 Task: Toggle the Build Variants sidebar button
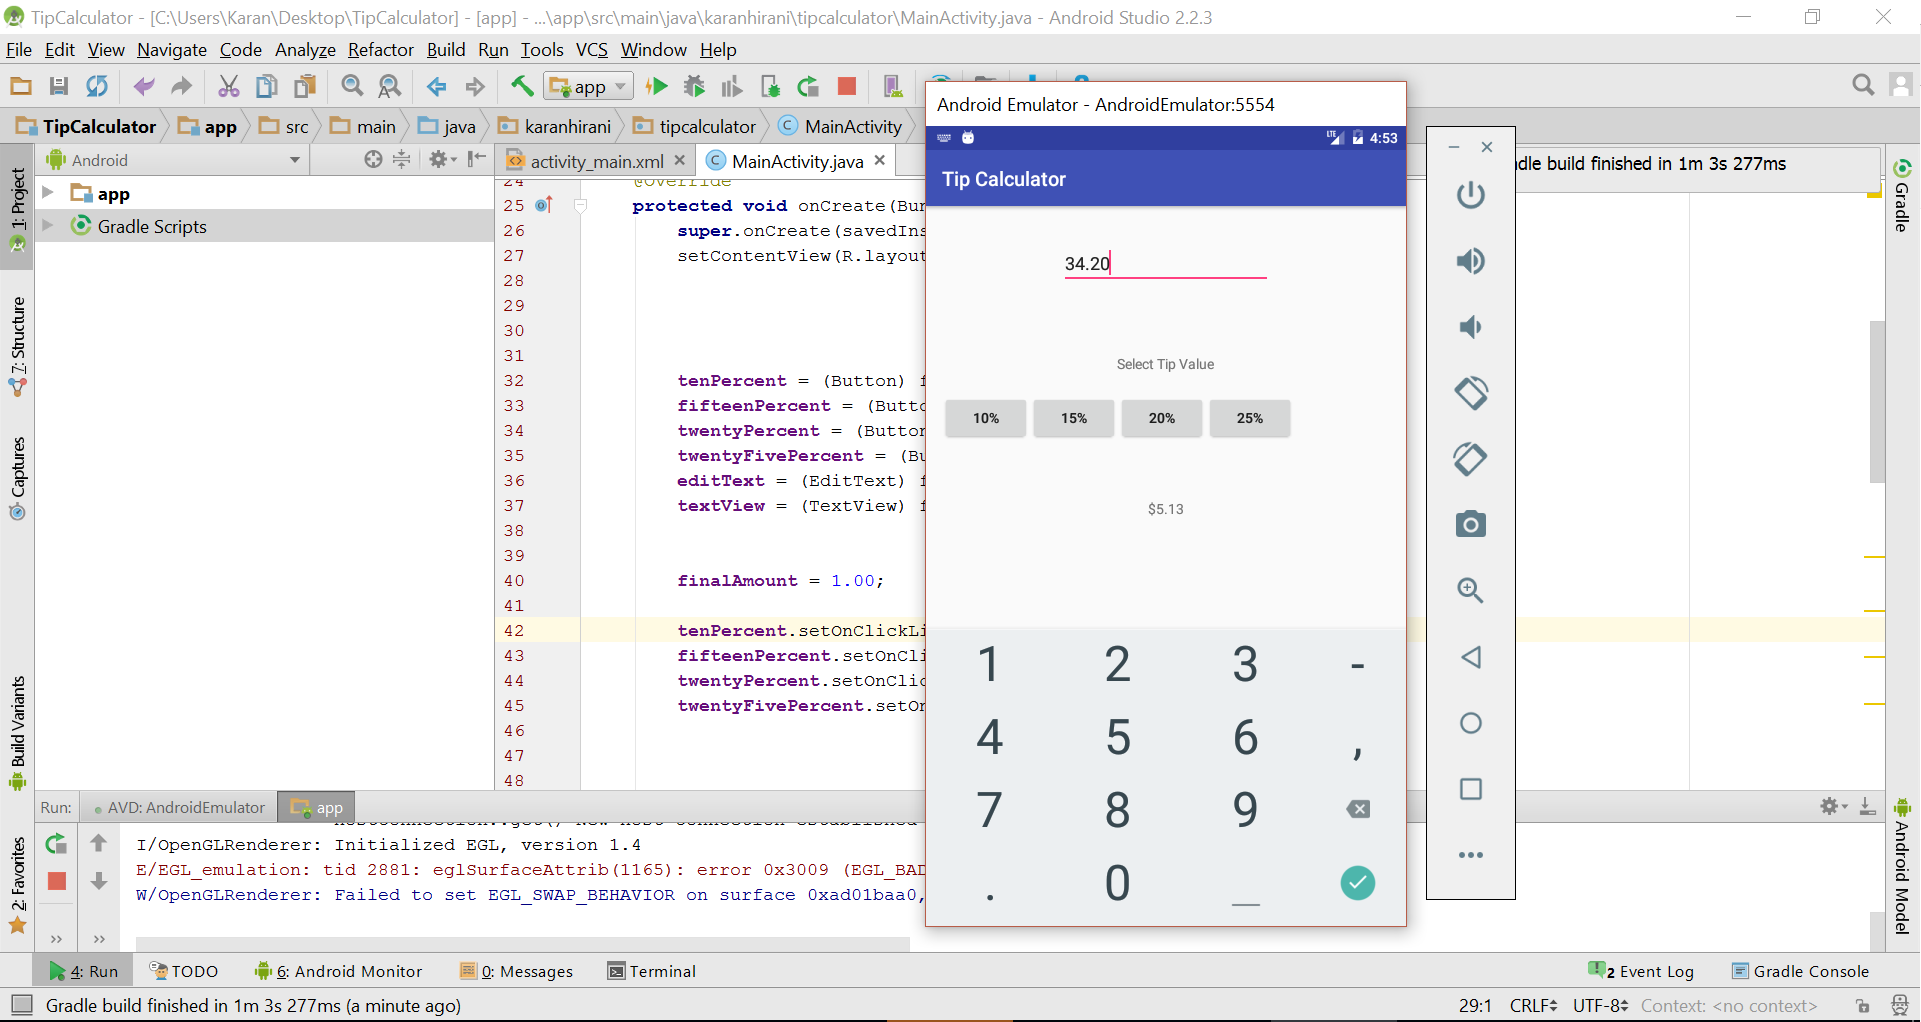(x=17, y=732)
